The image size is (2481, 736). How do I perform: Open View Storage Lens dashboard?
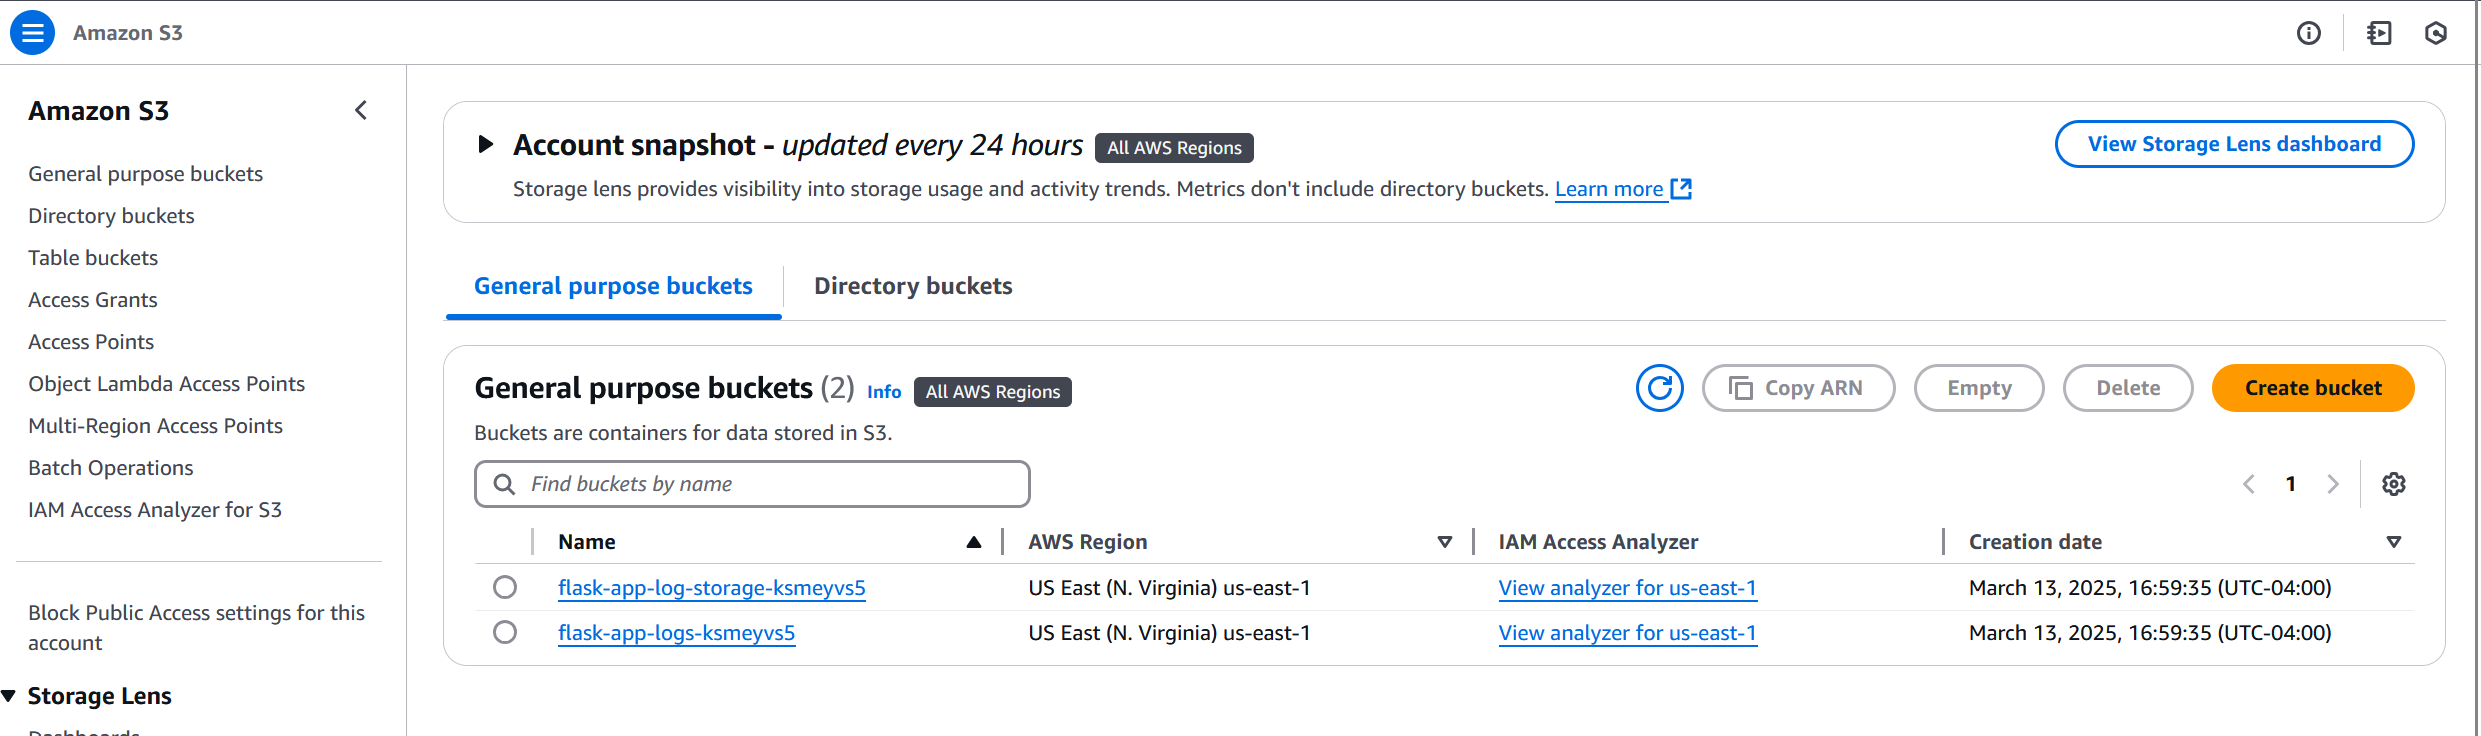[2233, 144]
